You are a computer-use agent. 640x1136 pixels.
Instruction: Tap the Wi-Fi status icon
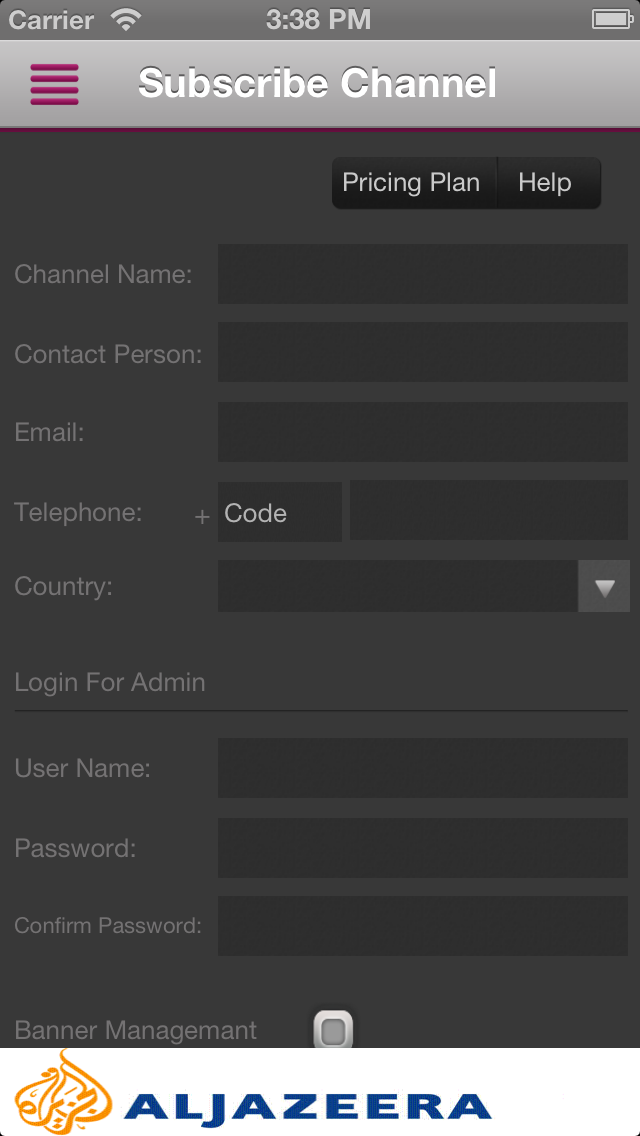coord(126,20)
